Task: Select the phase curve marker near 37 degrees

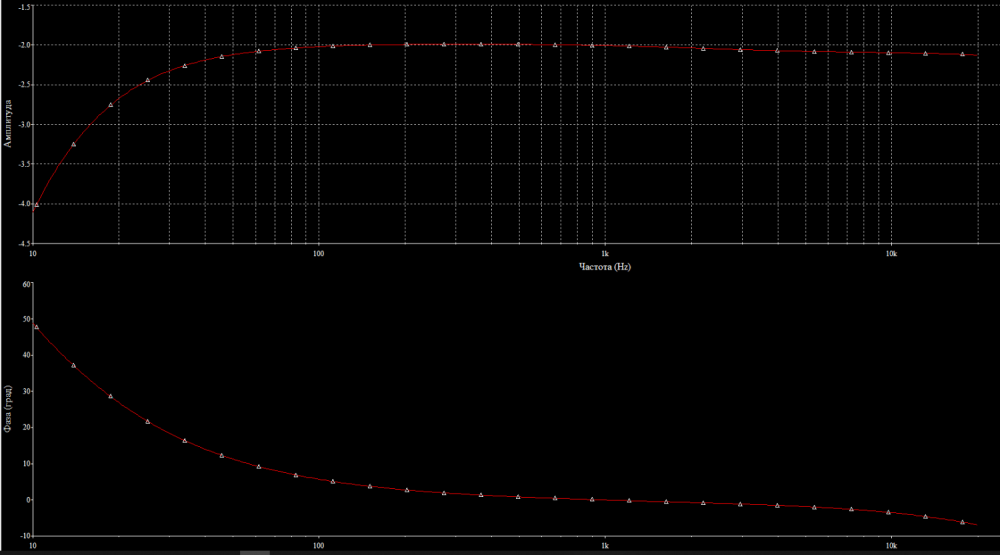Action: pyautogui.click(x=73, y=365)
